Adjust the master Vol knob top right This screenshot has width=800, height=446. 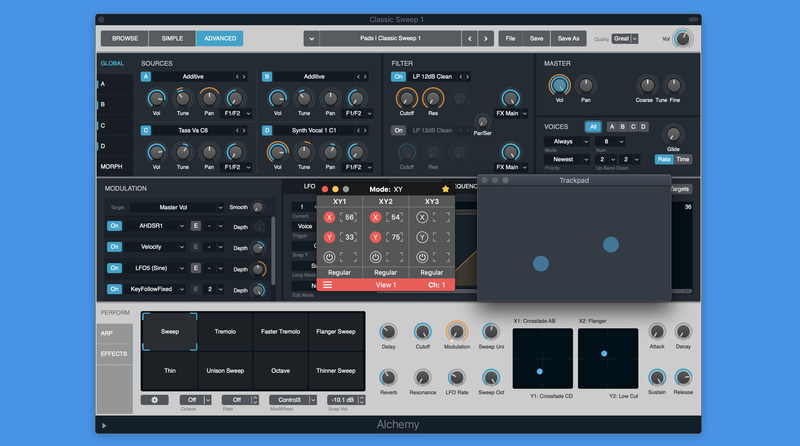[683, 39]
